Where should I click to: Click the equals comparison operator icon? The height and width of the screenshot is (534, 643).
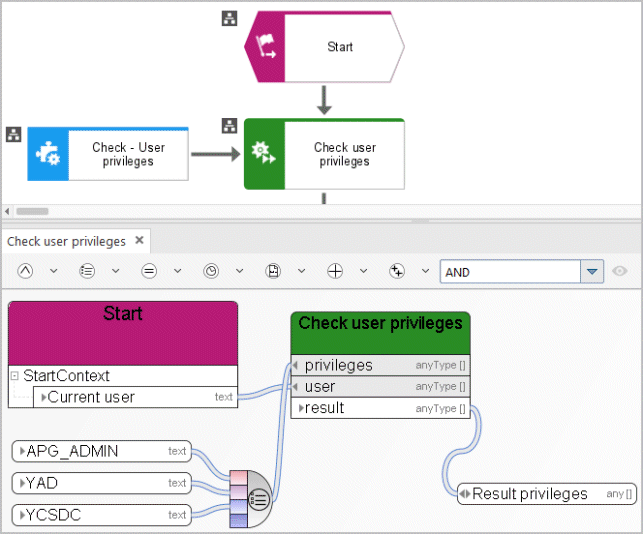(x=149, y=271)
